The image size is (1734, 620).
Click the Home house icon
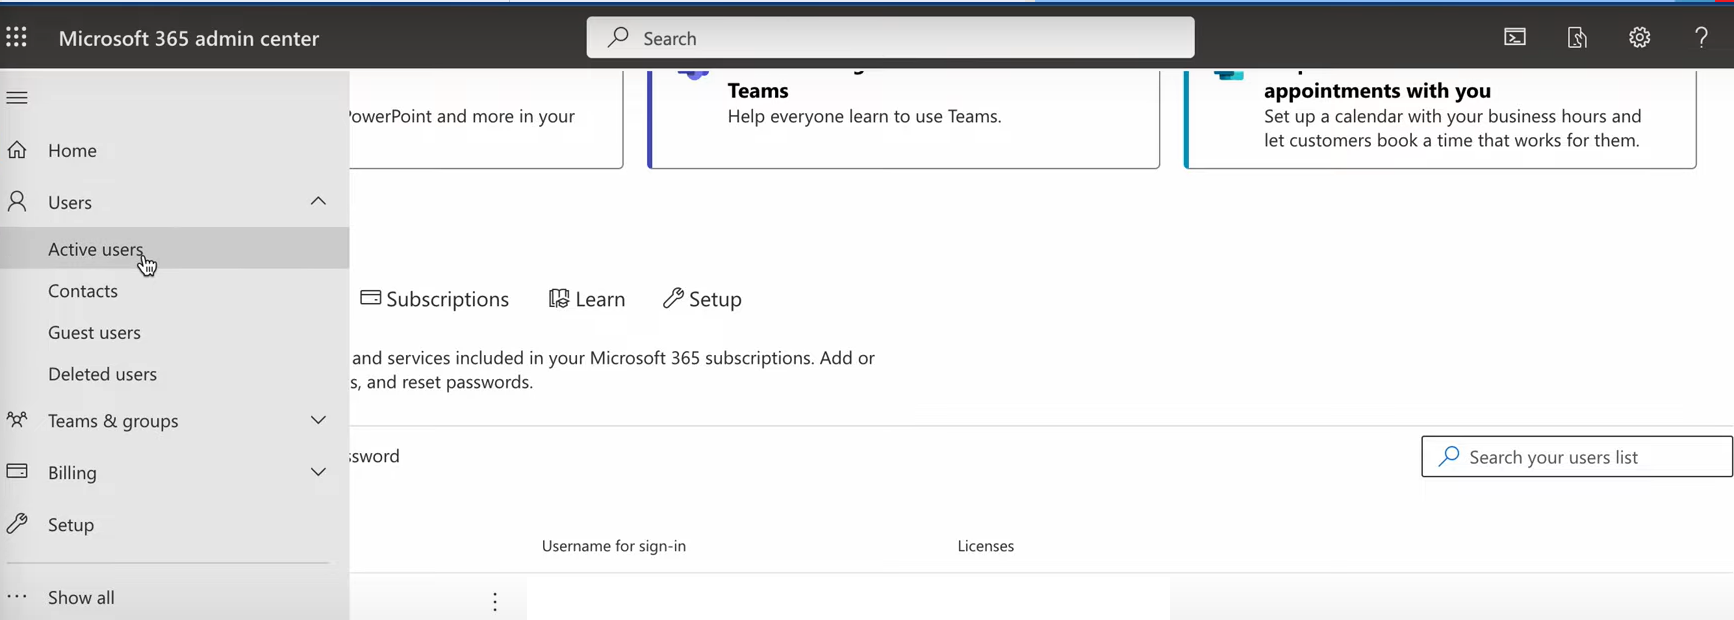[17, 150]
